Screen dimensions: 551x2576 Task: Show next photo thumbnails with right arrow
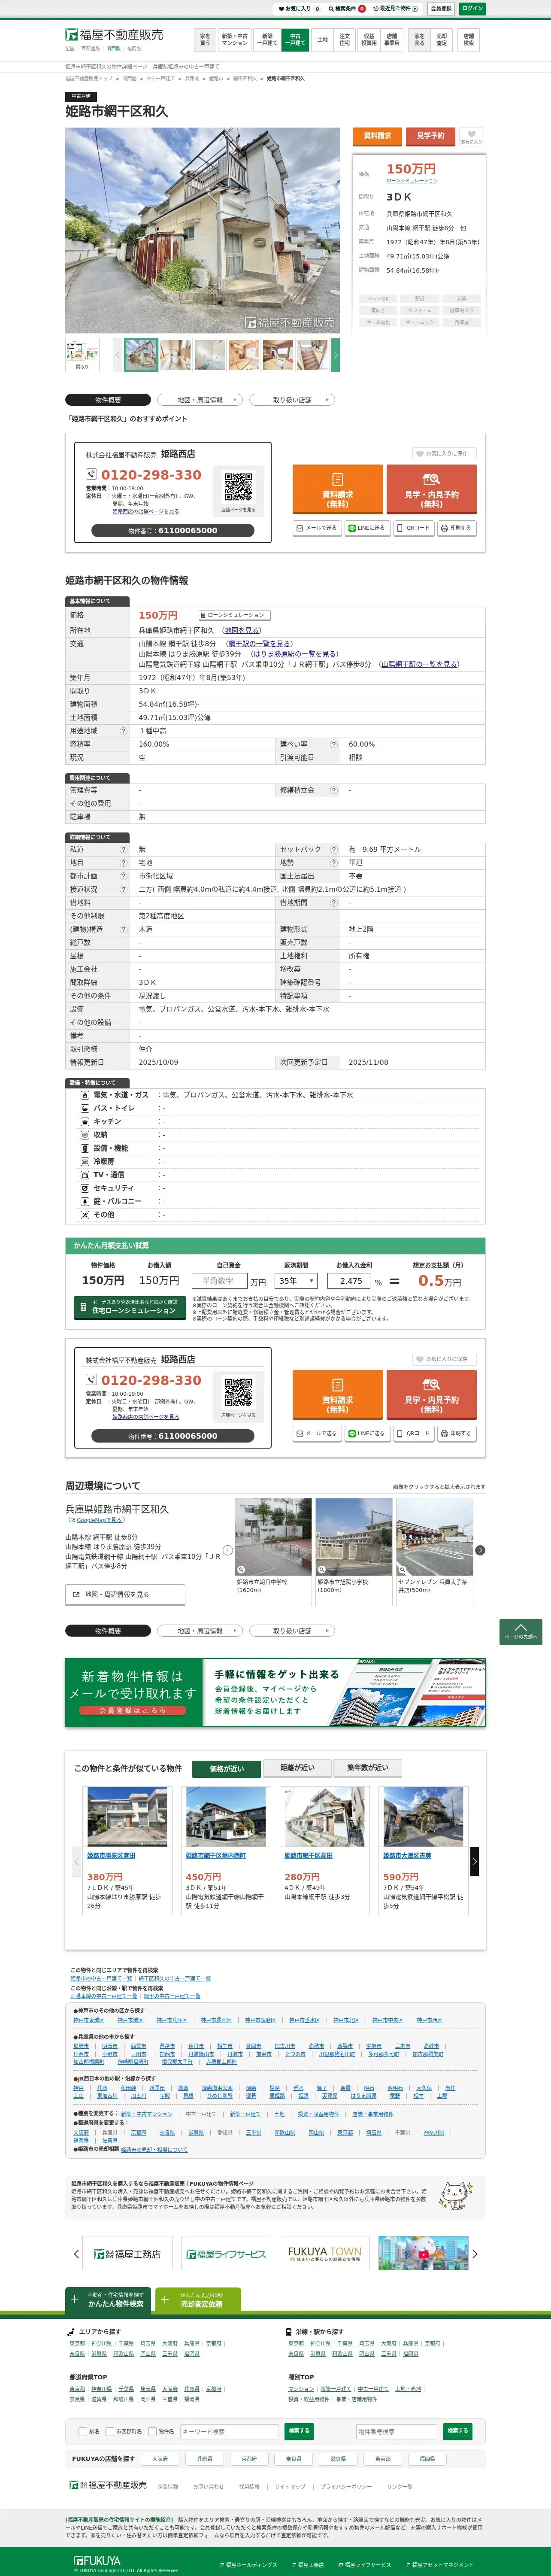(x=335, y=355)
